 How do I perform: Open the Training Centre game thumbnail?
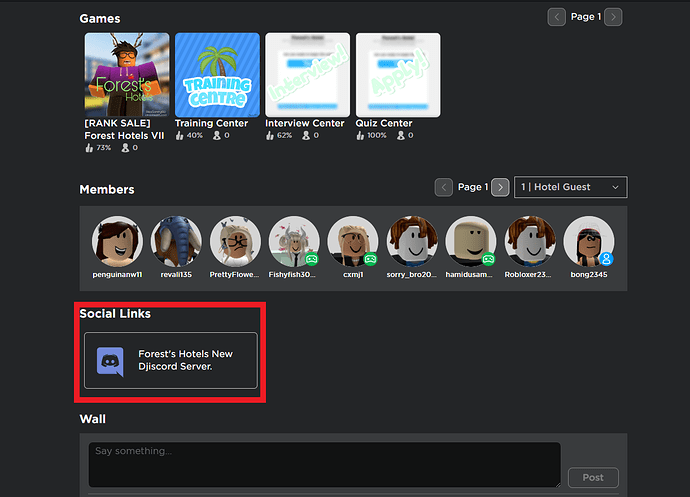tap(217, 75)
